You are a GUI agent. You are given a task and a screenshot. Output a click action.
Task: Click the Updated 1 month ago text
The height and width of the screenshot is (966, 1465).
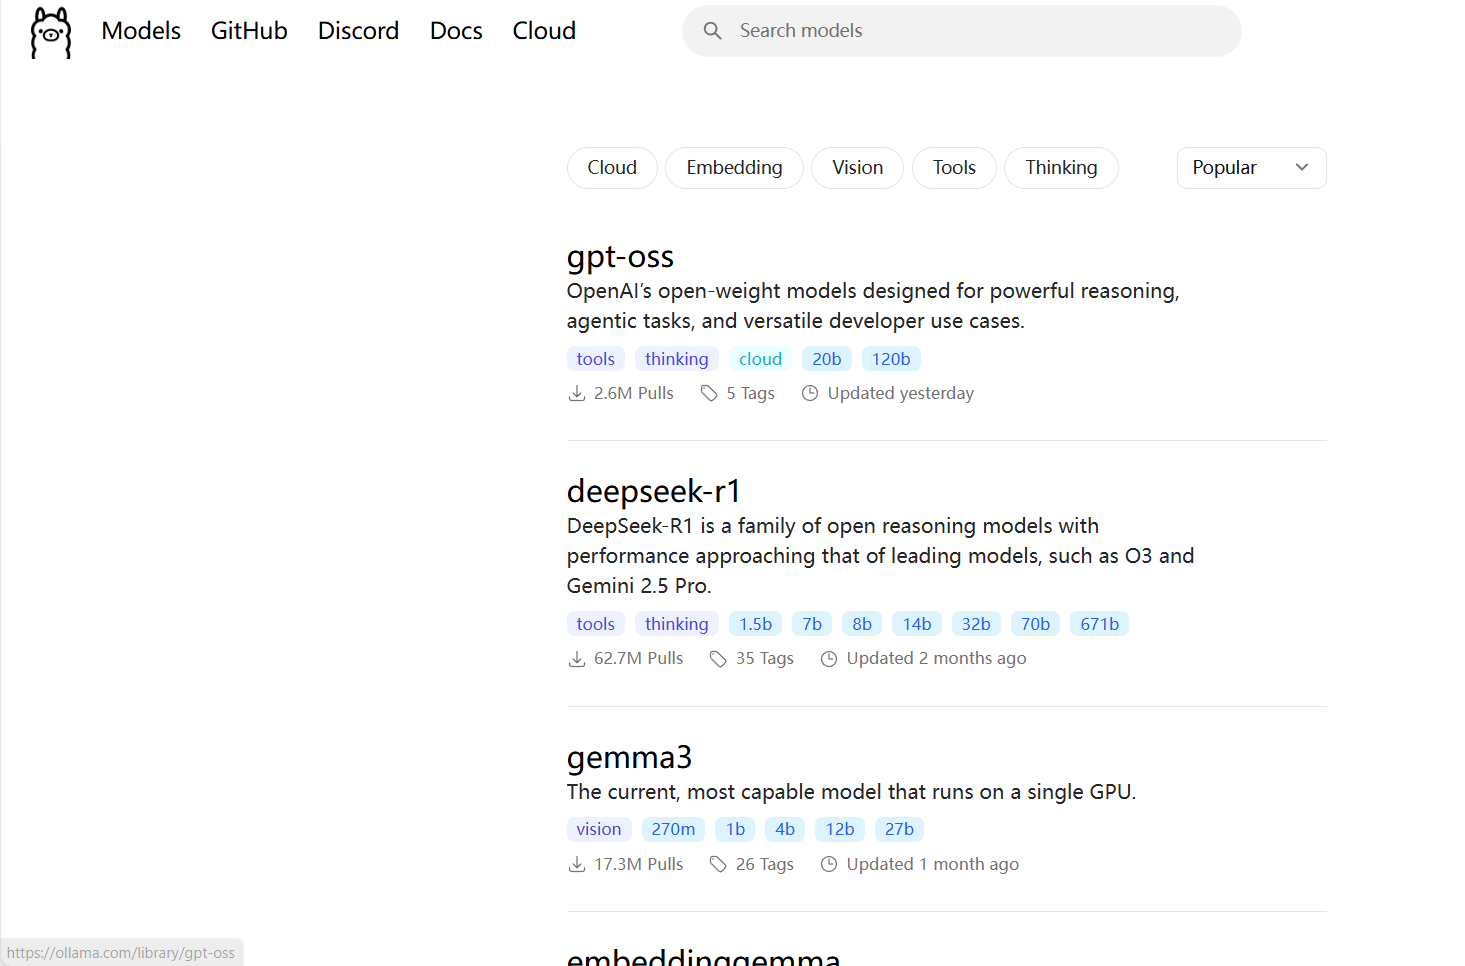[x=932, y=865]
